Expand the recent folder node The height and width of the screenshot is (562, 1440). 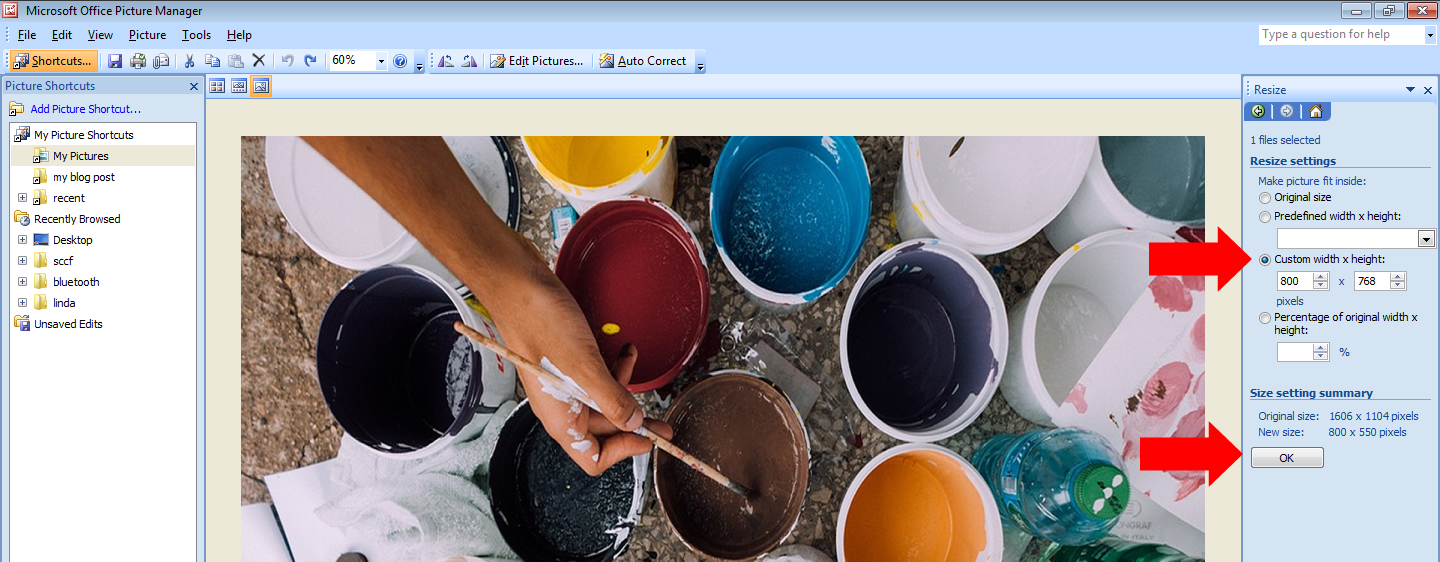click(x=22, y=198)
